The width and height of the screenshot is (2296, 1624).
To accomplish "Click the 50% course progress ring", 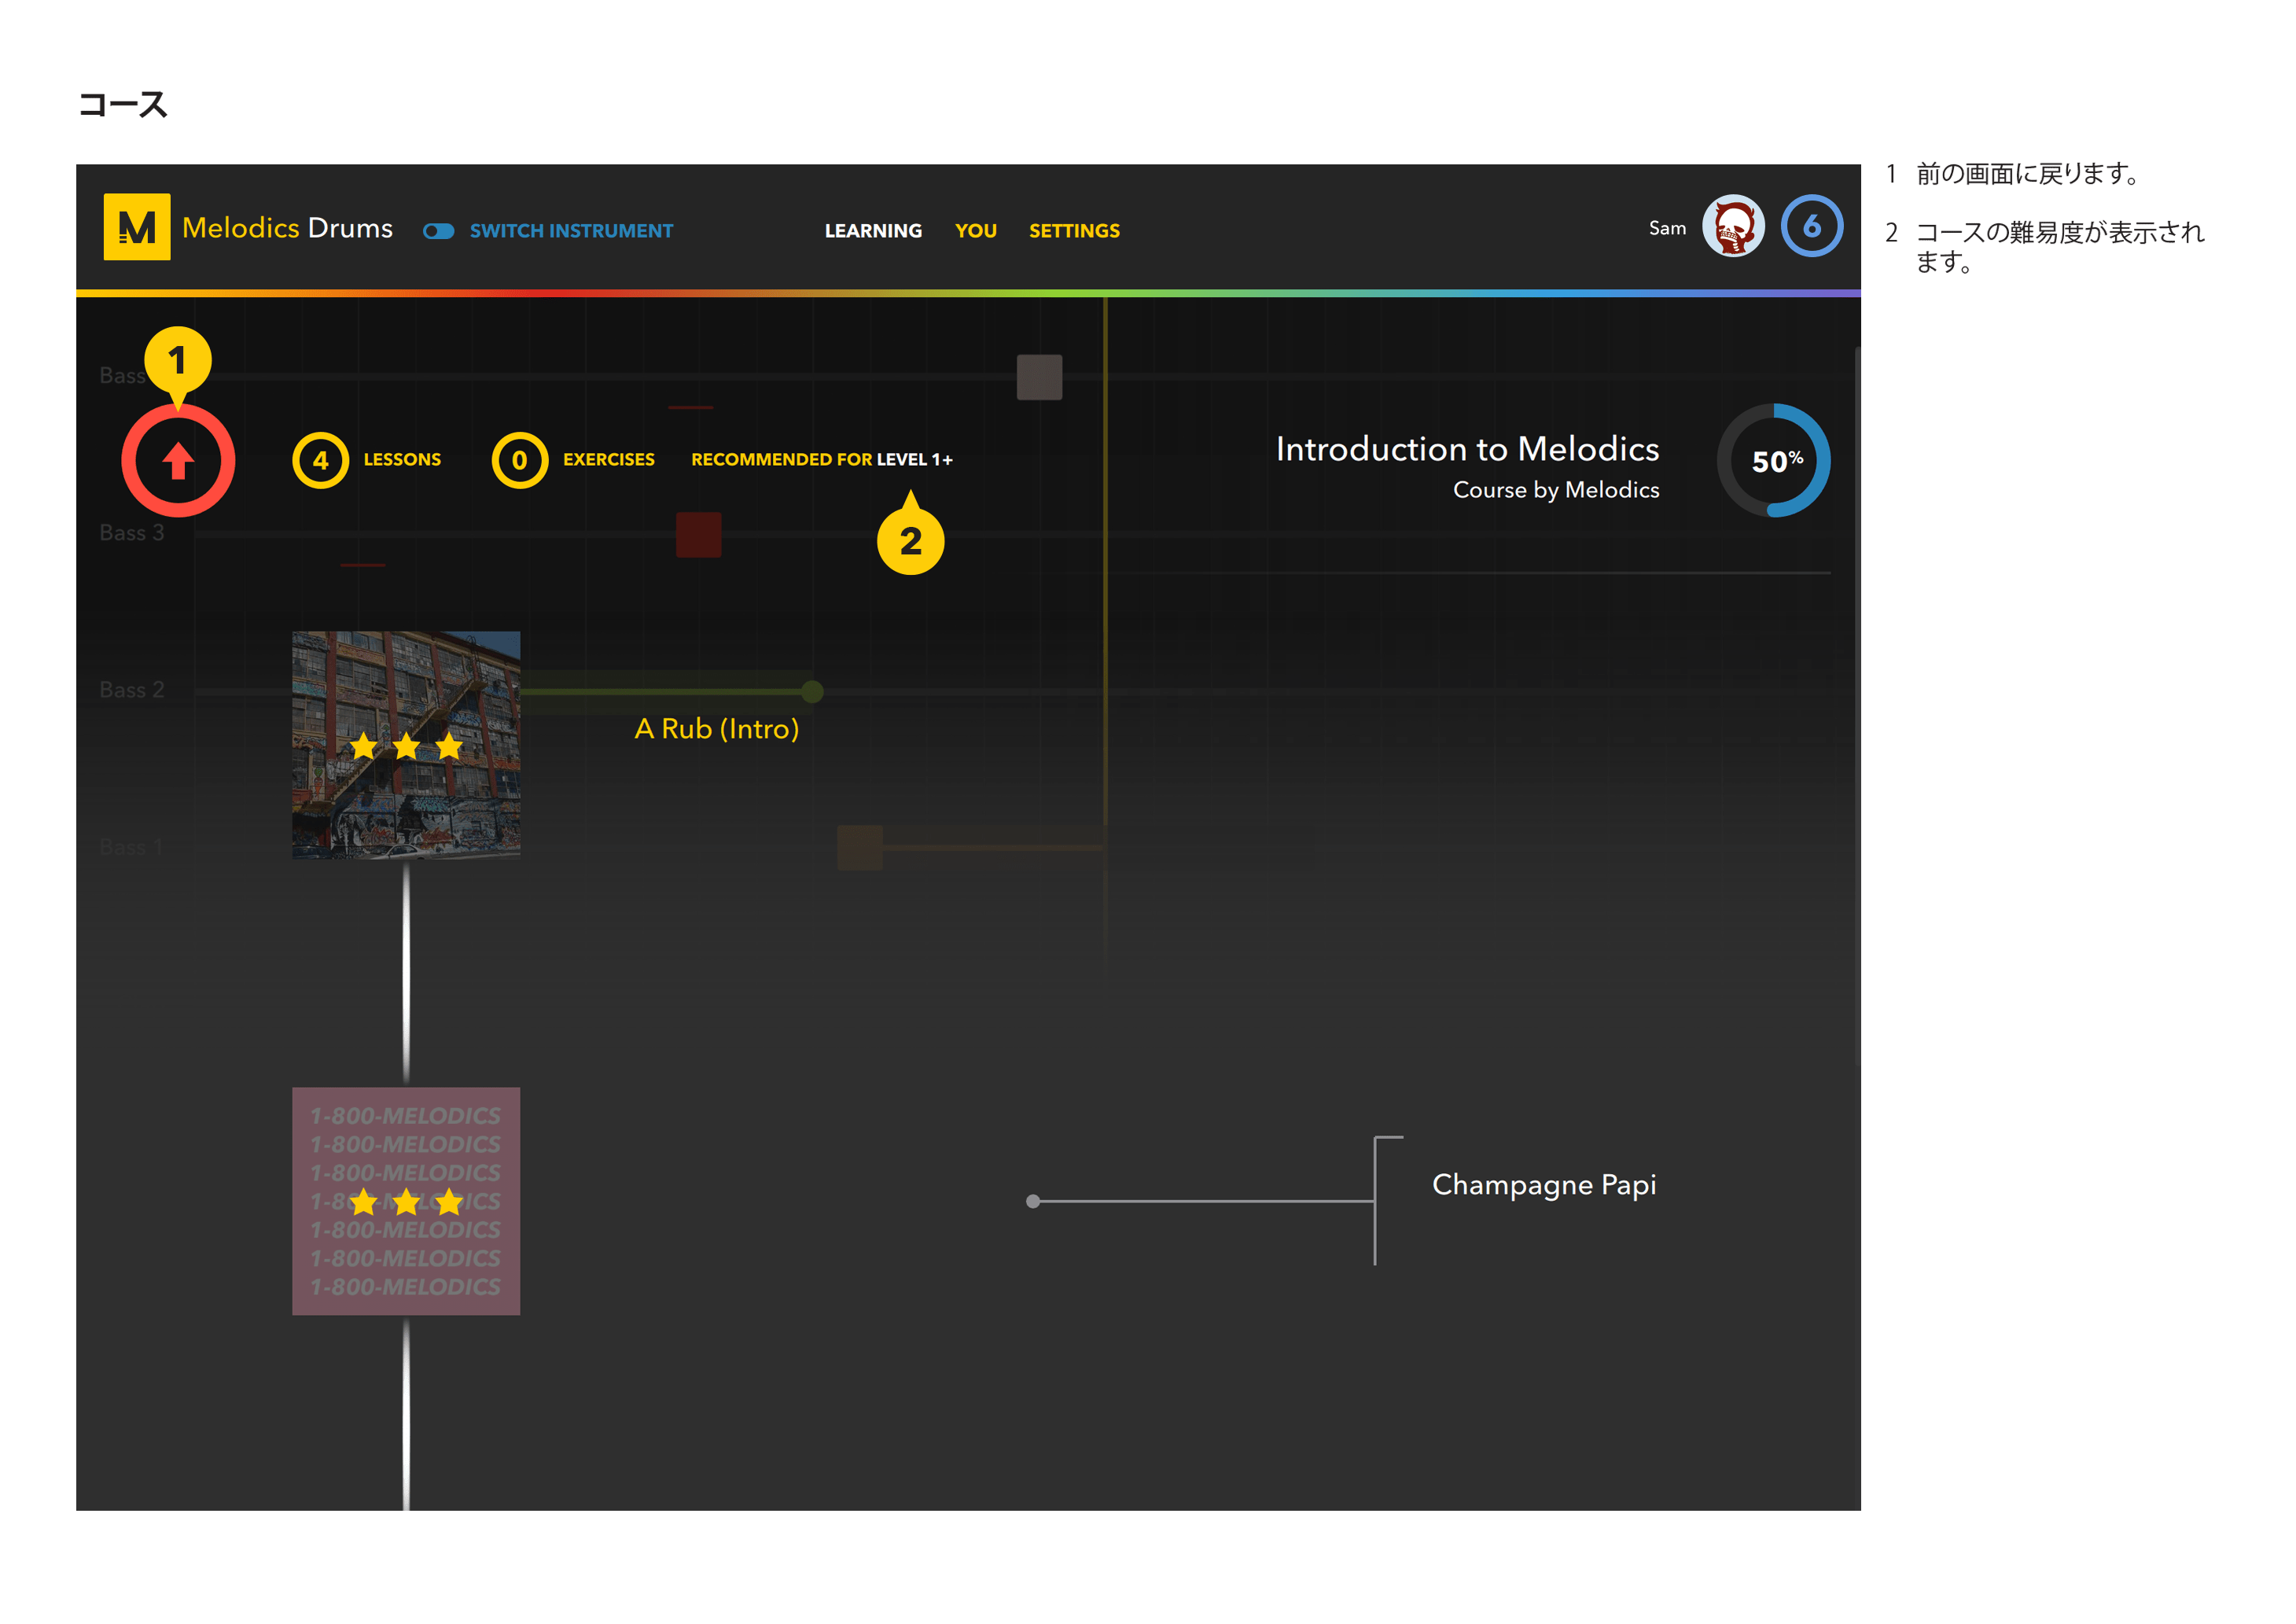I will point(1773,461).
